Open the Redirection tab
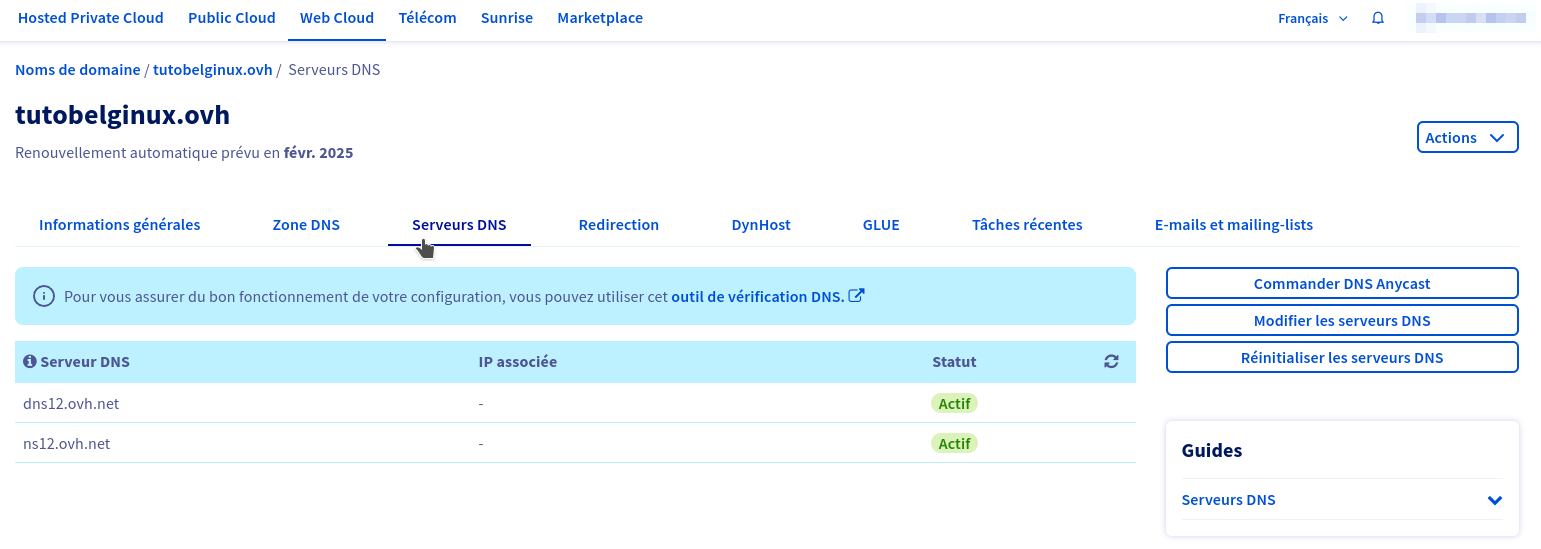The image size is (1541, 549). pyautogui.click(x=619, y=225)
